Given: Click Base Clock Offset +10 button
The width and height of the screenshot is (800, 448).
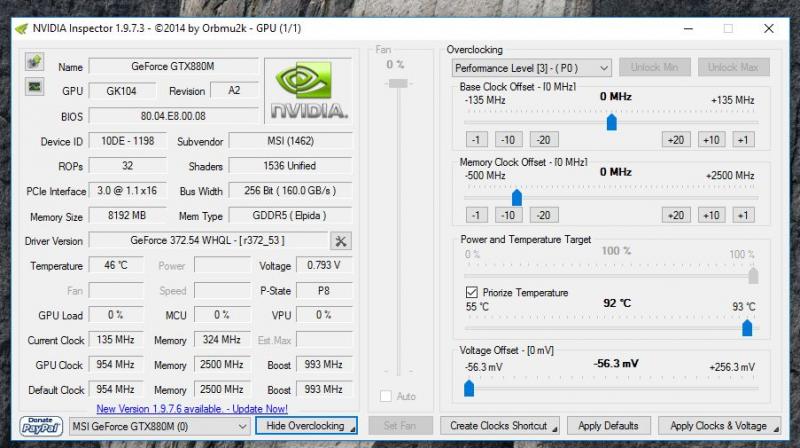Looking at the screenshot, I should point(711,140).
